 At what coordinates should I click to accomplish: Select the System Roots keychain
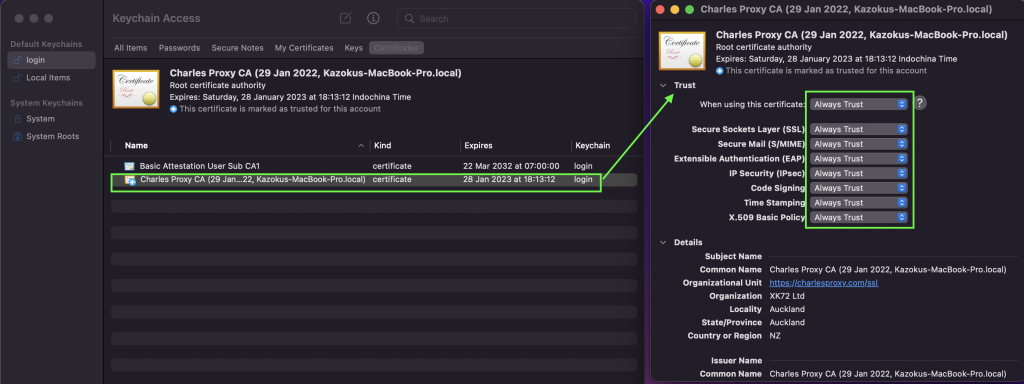52,136
